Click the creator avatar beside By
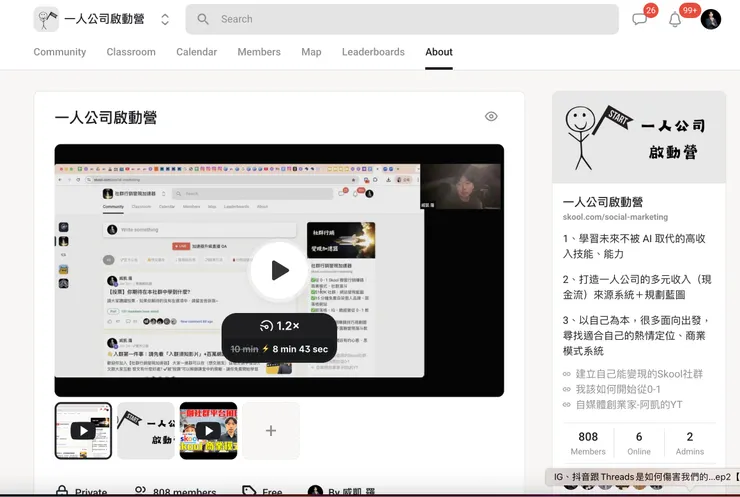Viewport: 740px width, 497px height. 315,491
